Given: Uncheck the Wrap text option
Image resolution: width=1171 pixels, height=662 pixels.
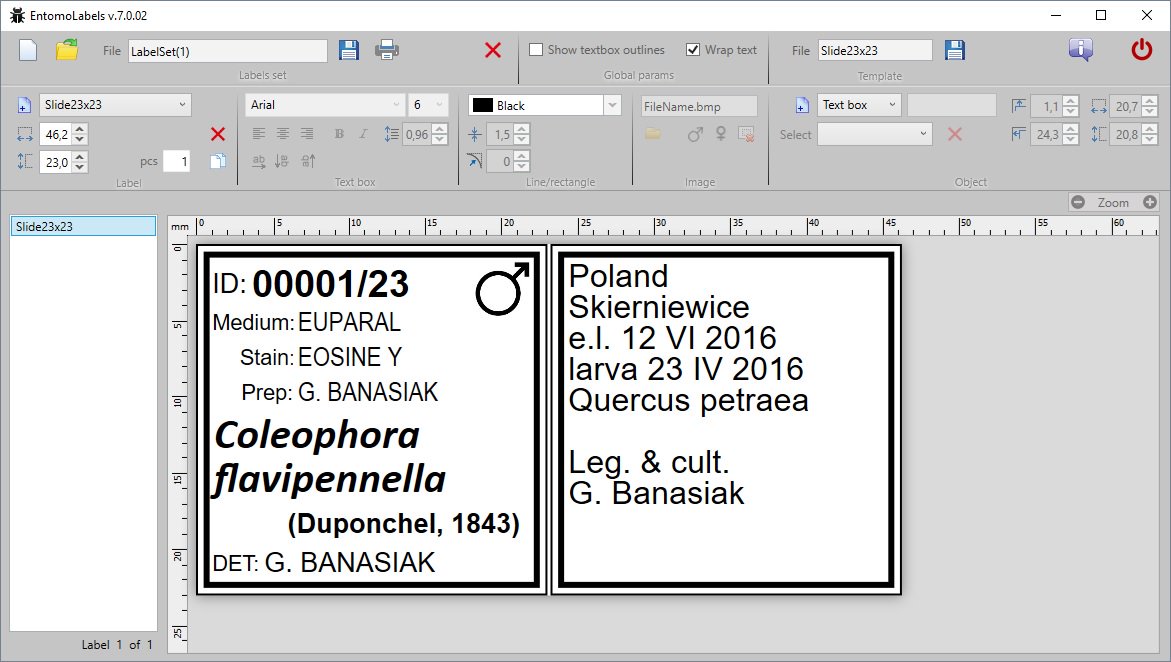Looking at the screenshot, I should click(x=693, y=50).
